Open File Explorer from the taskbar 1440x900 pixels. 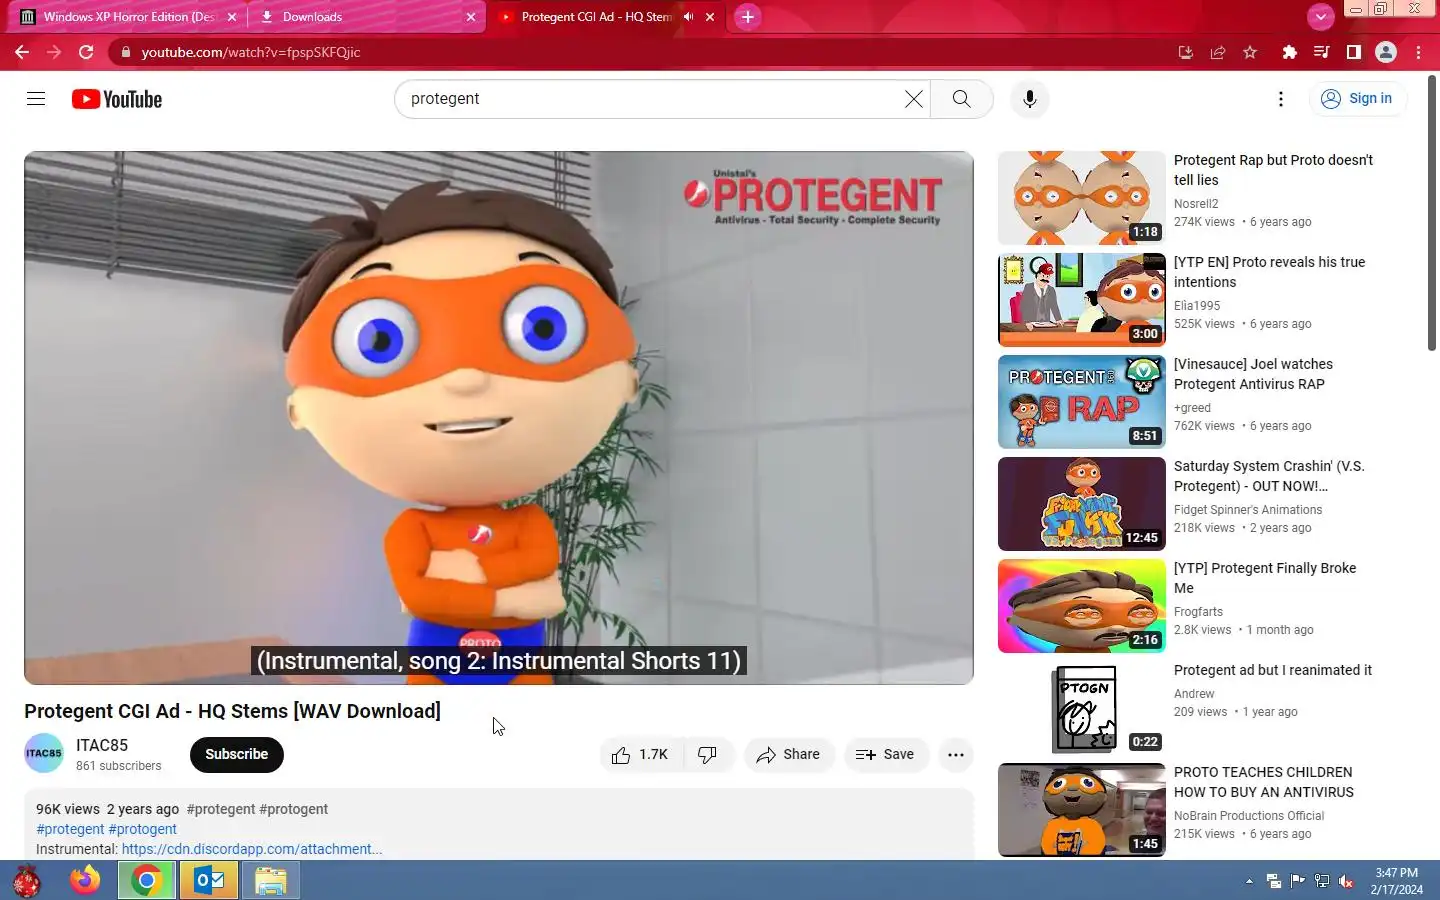270,881
